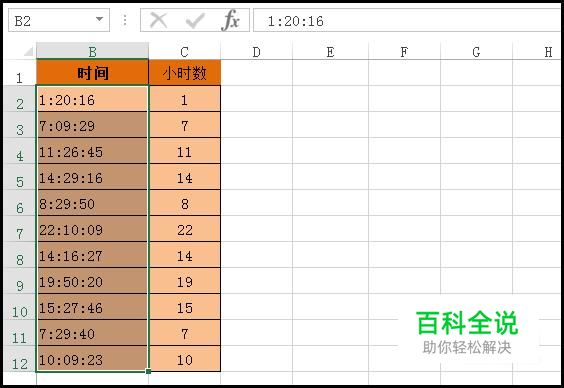Select row 7 header
The width and height of the screenshot is (564, 388).
[x=19, y=229]
